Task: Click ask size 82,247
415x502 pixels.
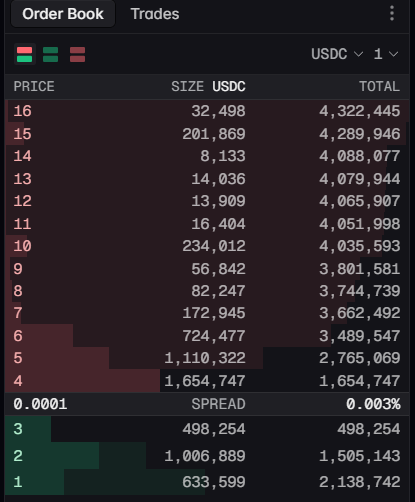Action: 218,291
